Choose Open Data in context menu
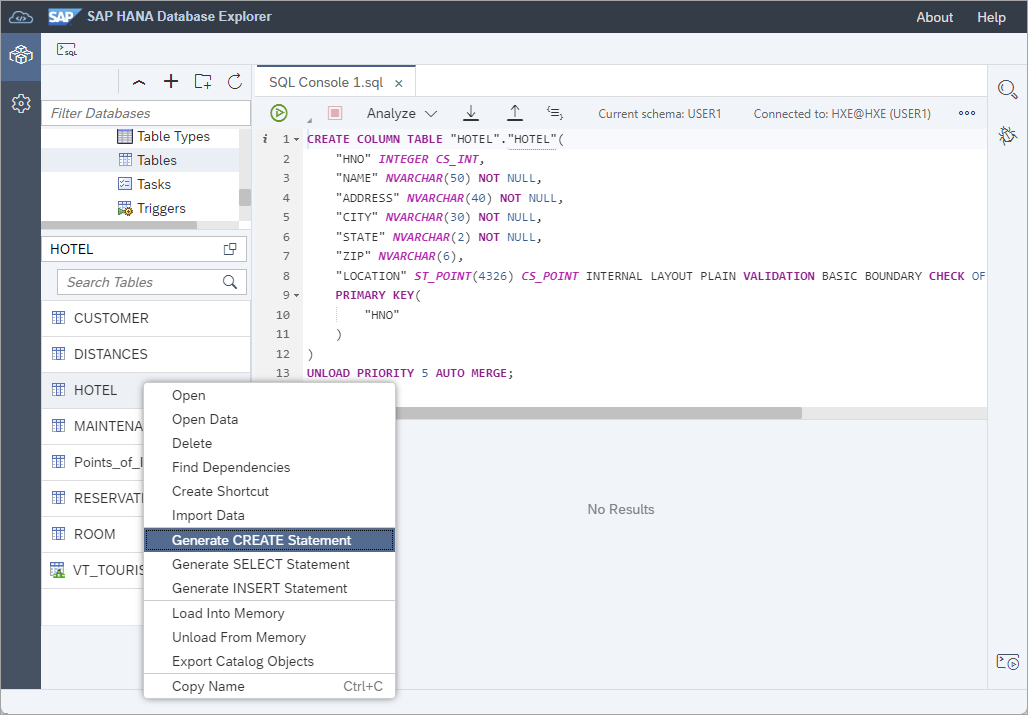This screenshot has width=1028, height=715. tap(269, 419)
